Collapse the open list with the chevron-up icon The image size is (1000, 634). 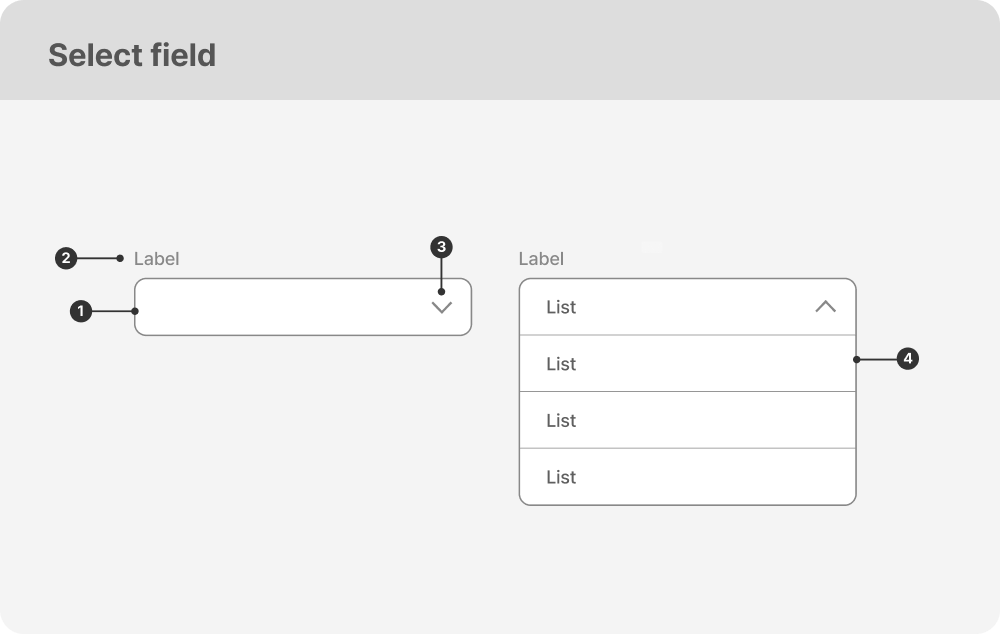[825, 307]
